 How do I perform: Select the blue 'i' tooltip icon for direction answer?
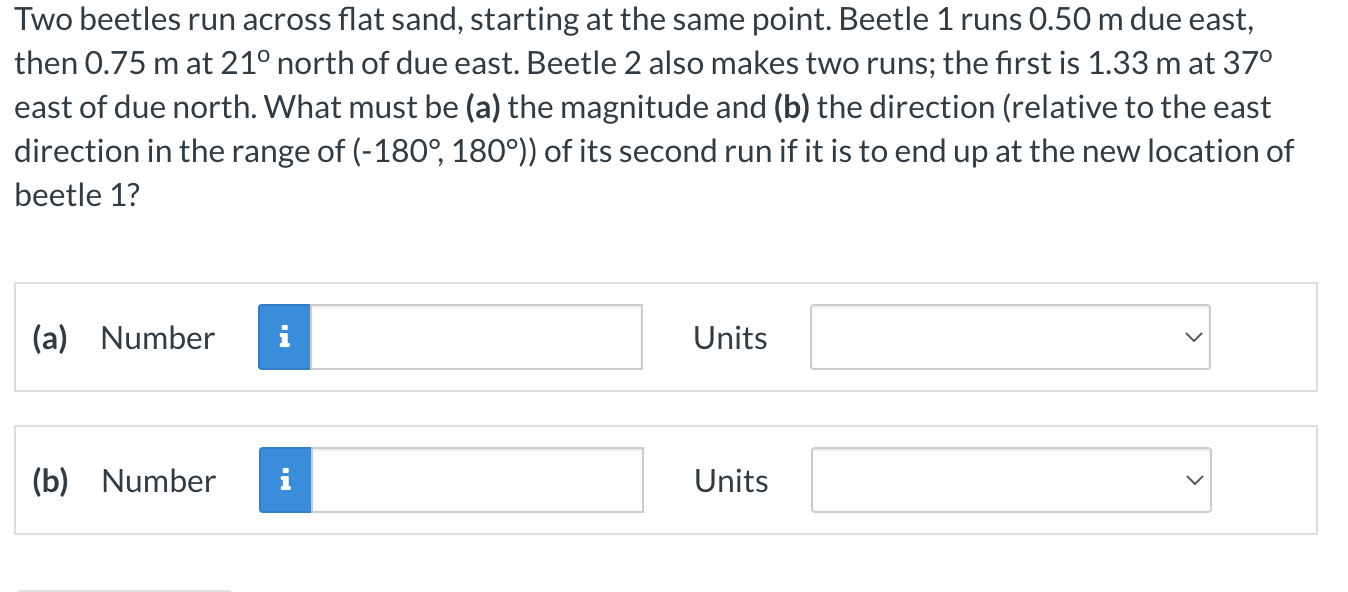coord(286,480)
